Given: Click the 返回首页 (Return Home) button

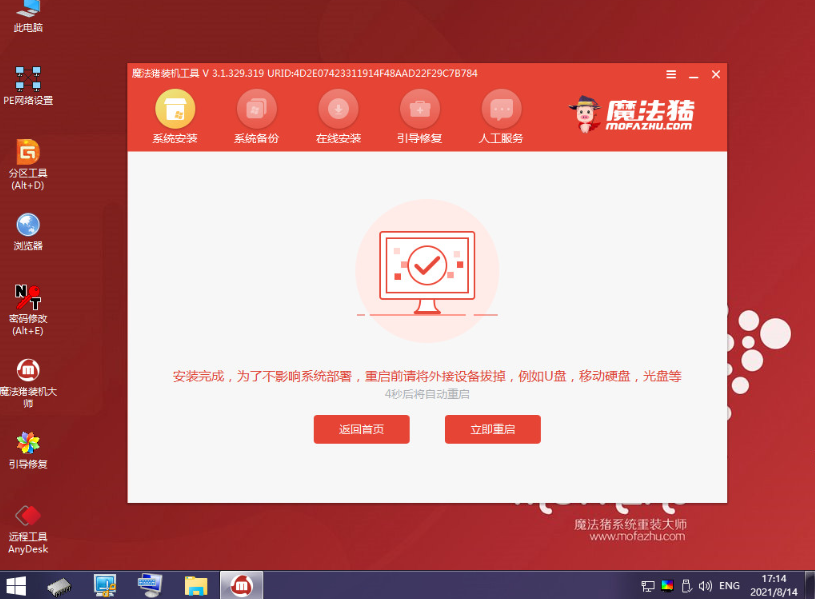Looking at the screenshot, I should coord(362,428).
